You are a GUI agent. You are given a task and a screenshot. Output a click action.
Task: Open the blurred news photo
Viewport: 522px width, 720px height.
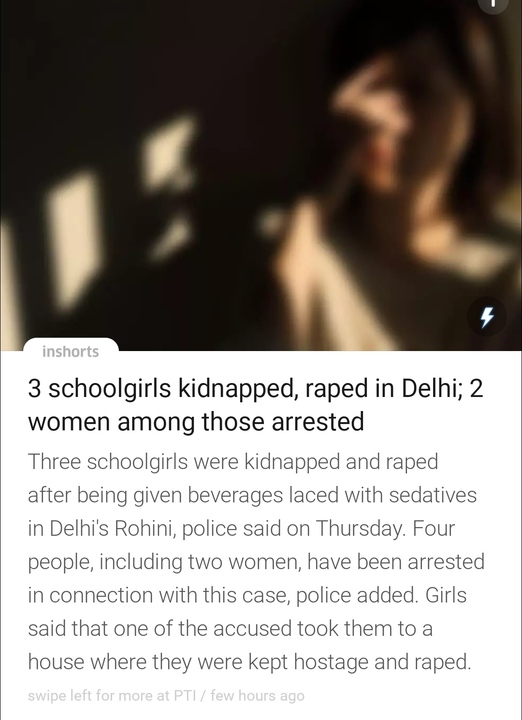(261, 175)
